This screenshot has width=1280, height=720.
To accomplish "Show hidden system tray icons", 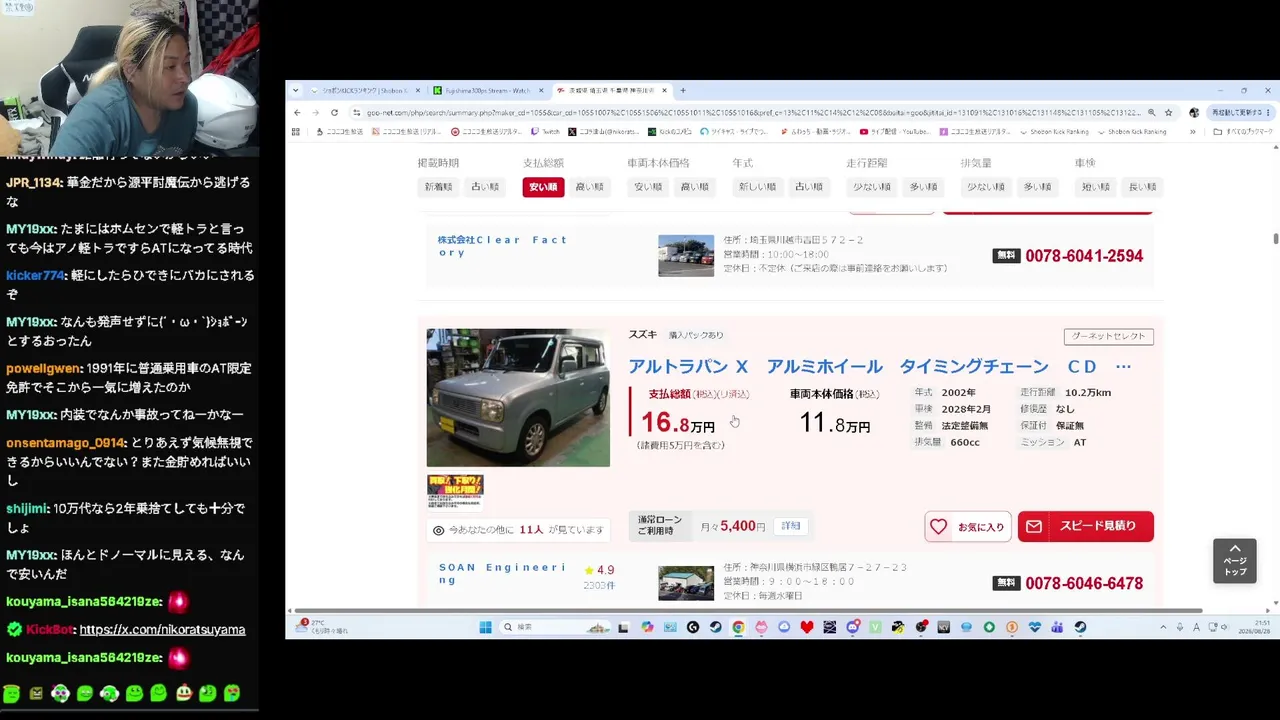I will pyautogui.click(x=1163, y=627).
